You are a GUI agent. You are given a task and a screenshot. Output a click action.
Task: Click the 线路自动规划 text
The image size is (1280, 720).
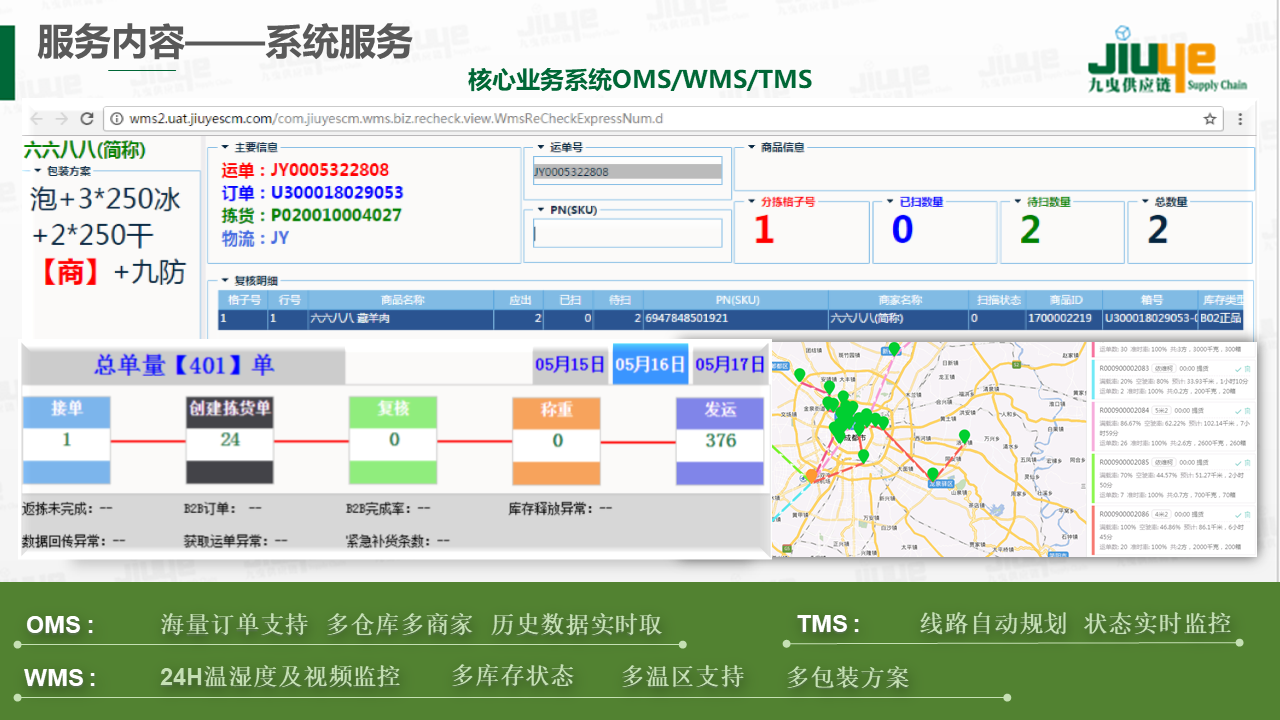point(993,623)
